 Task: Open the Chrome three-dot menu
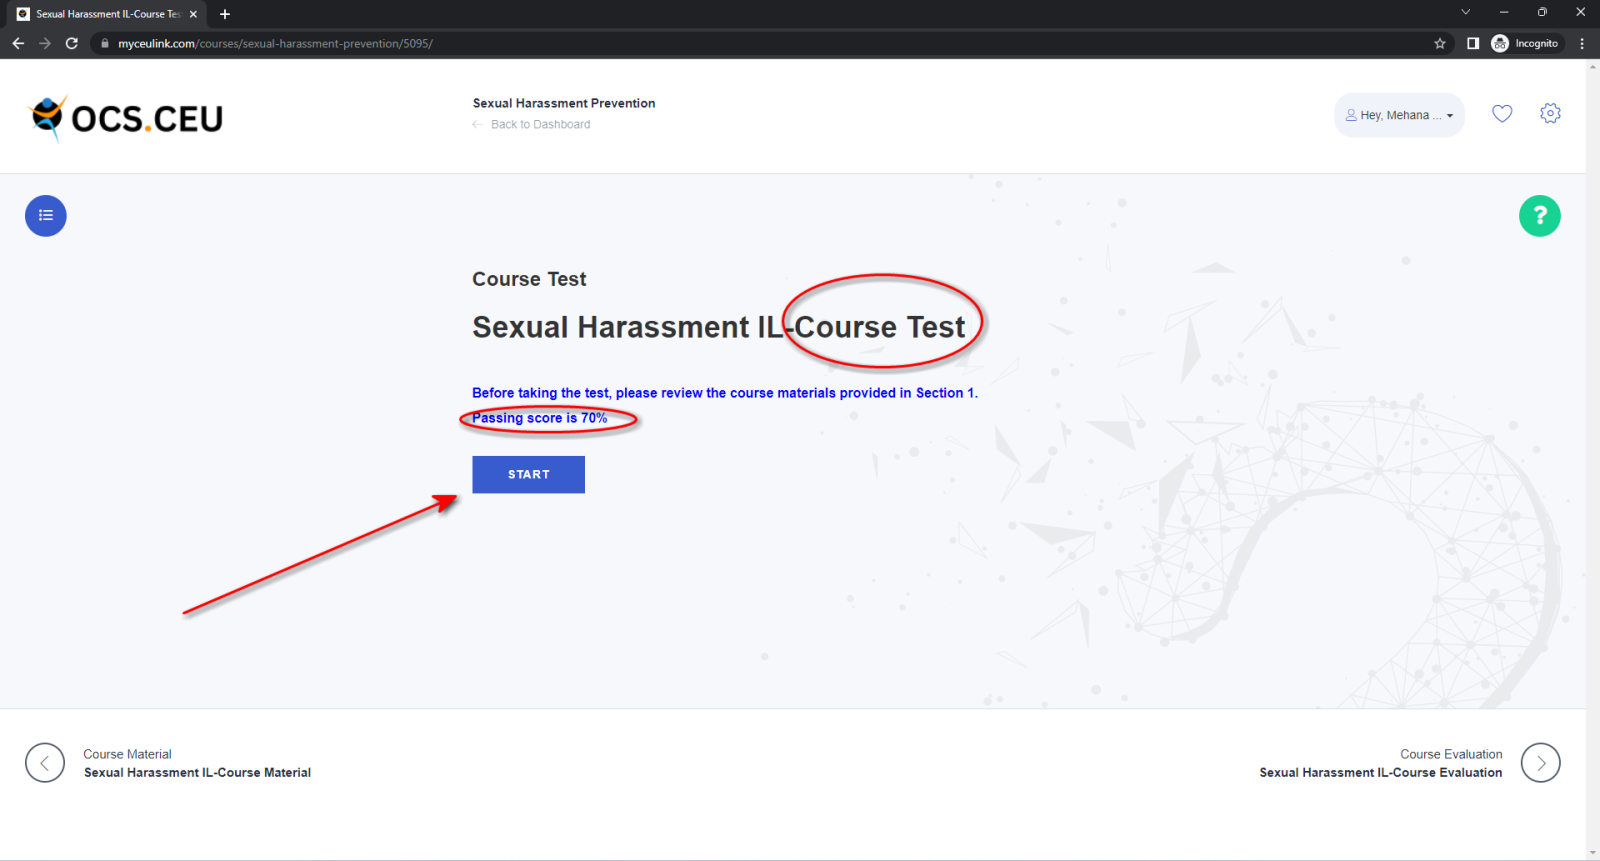click(1582, 44)
